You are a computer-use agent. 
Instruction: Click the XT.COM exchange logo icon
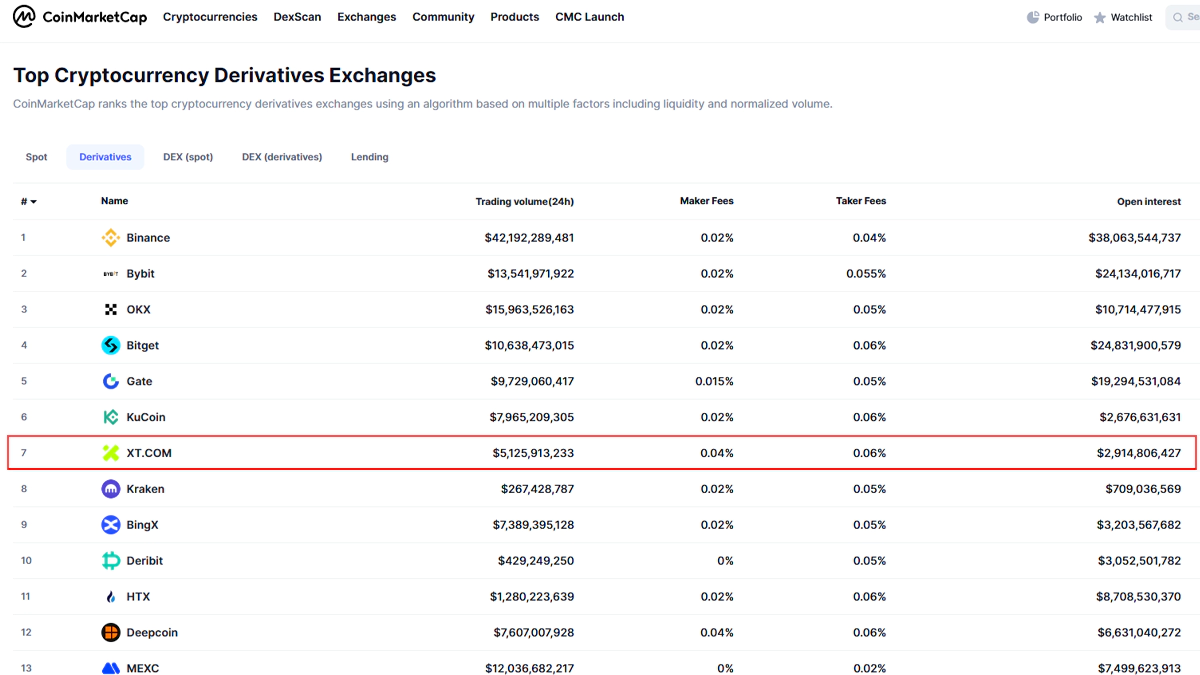point(111,454)
